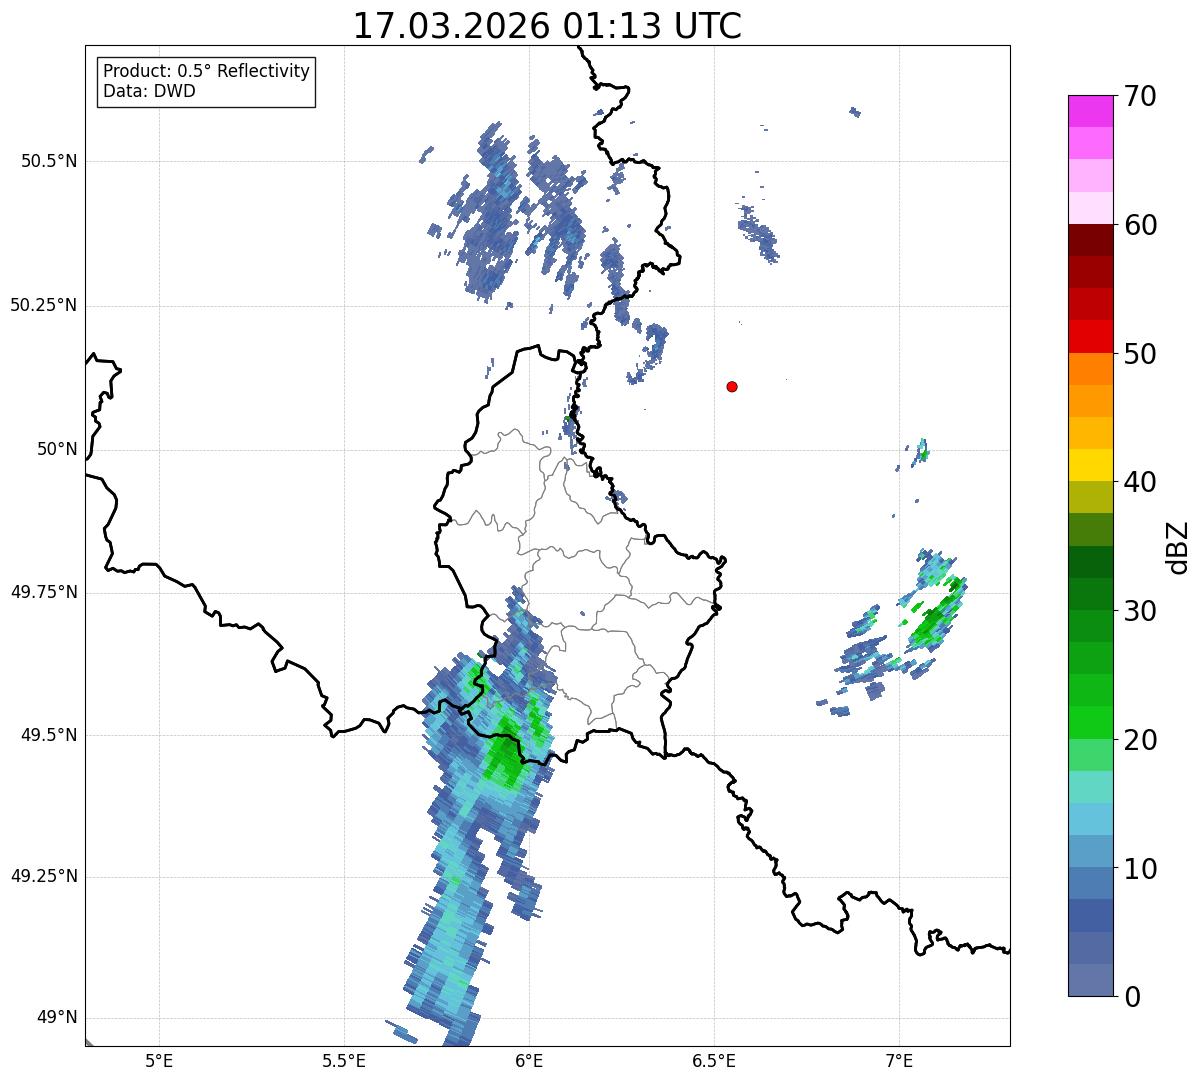Click the green echo cell east near 7.1°E
The width and height of the screenshot is (1202, 1081).
pyautogui.click(x=935, y=618)
